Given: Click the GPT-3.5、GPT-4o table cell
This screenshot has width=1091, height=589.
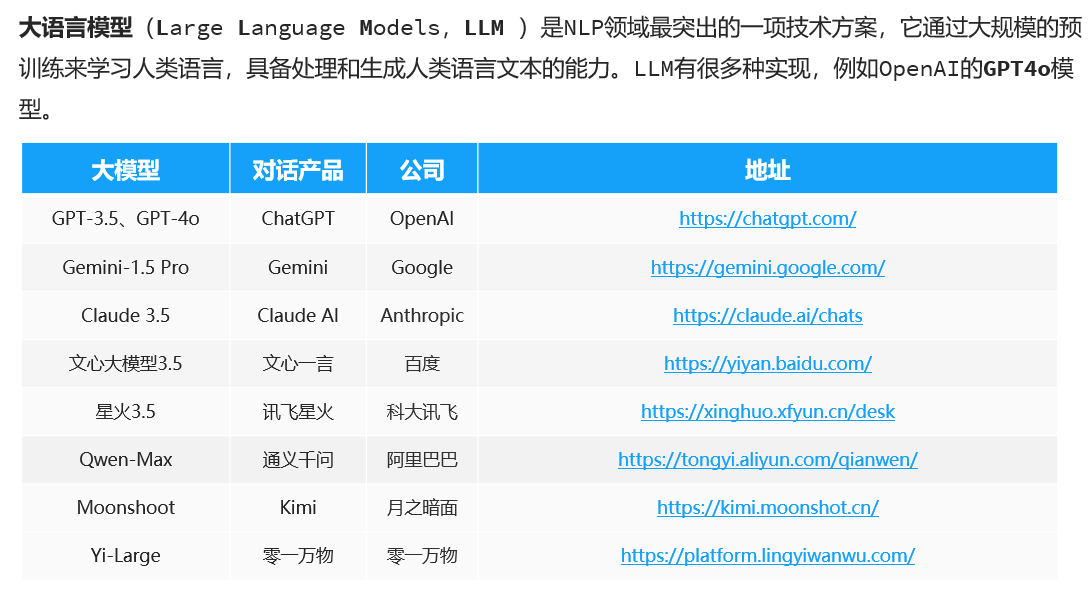Looking at the screenshot, I should tap(126, 218).
